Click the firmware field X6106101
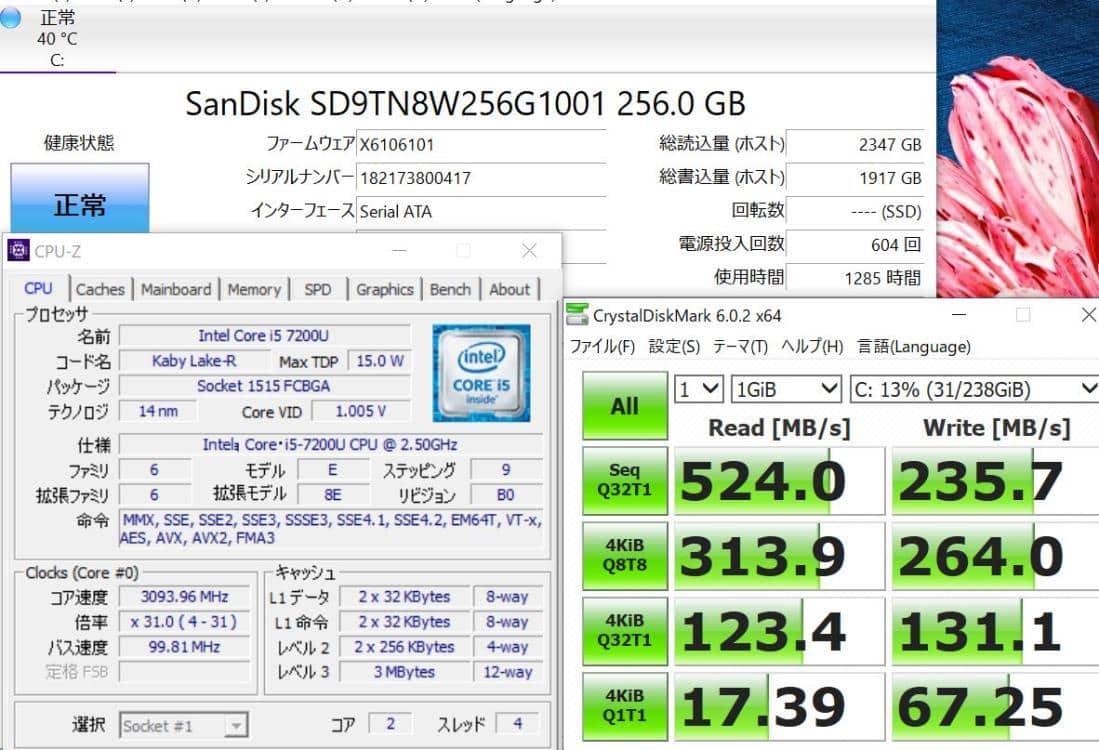 click(x=481, y=144)
